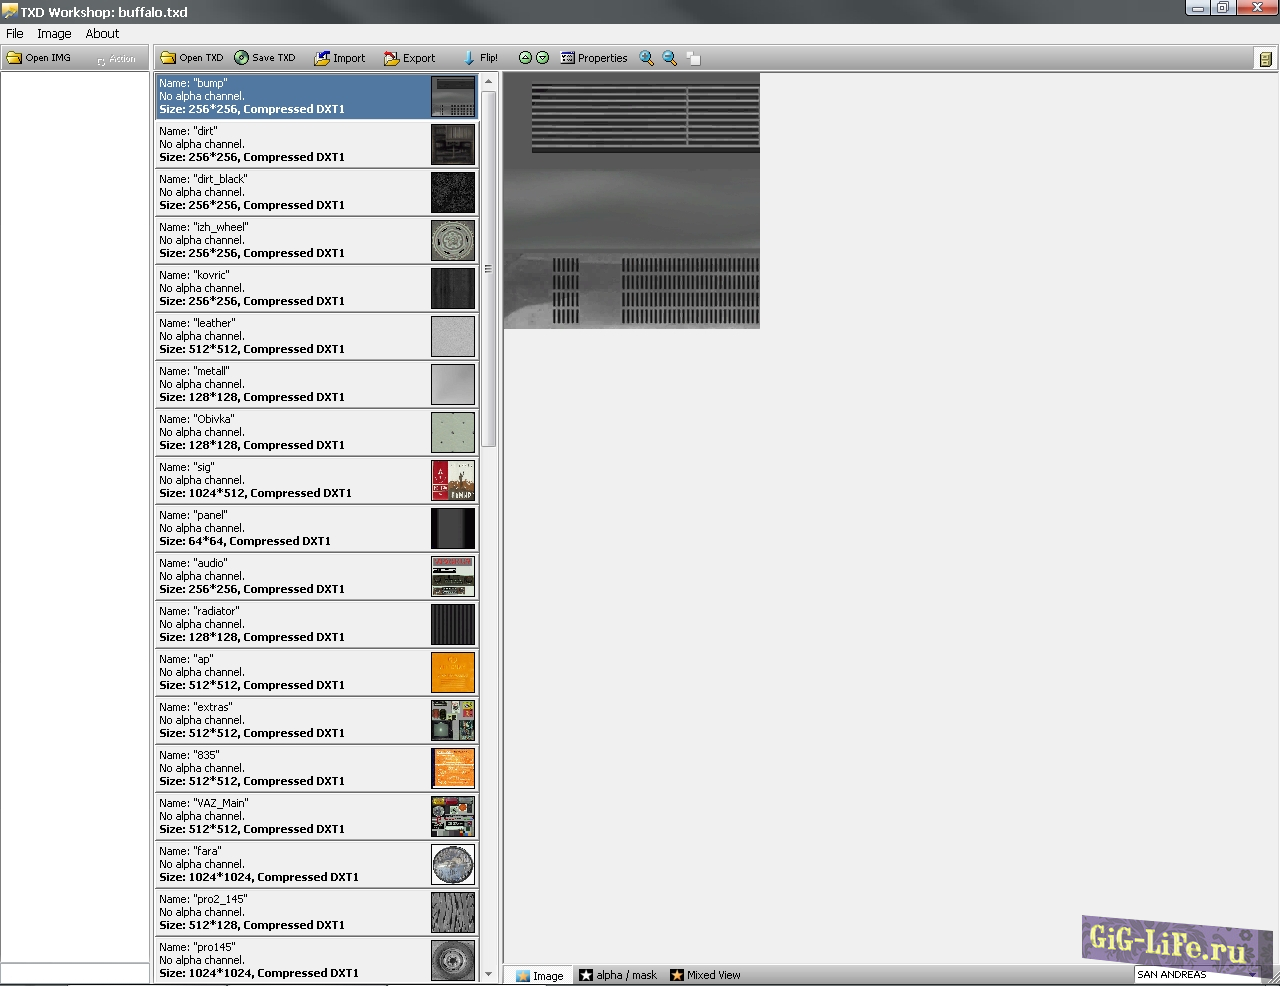Image resolution: width=1280 pixels, height=986 pixels.
Task: Open the File menu
Action: [15, 33]
